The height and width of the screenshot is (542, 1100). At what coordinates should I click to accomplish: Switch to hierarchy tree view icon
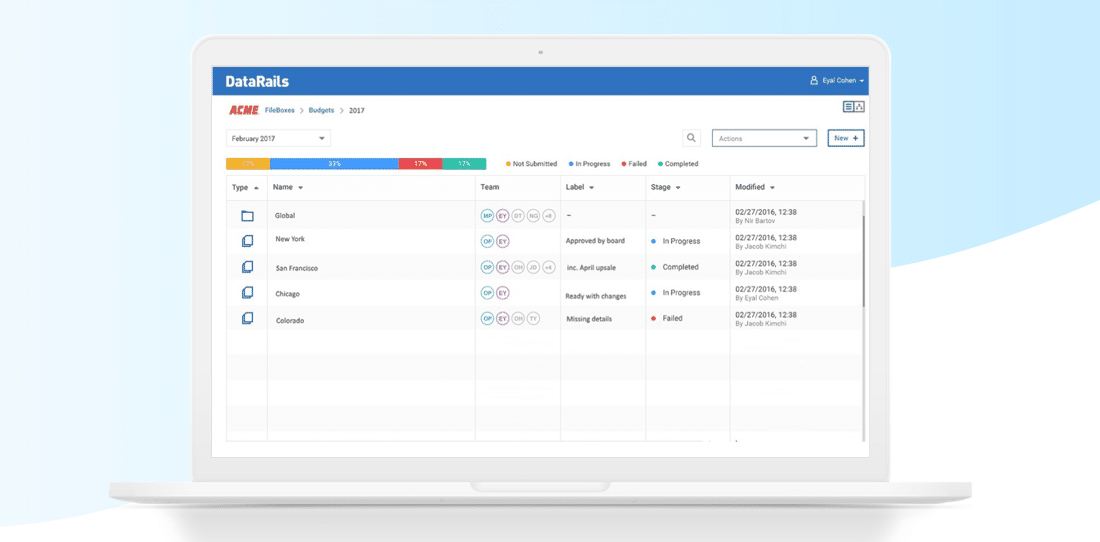(x=859, y=107)
